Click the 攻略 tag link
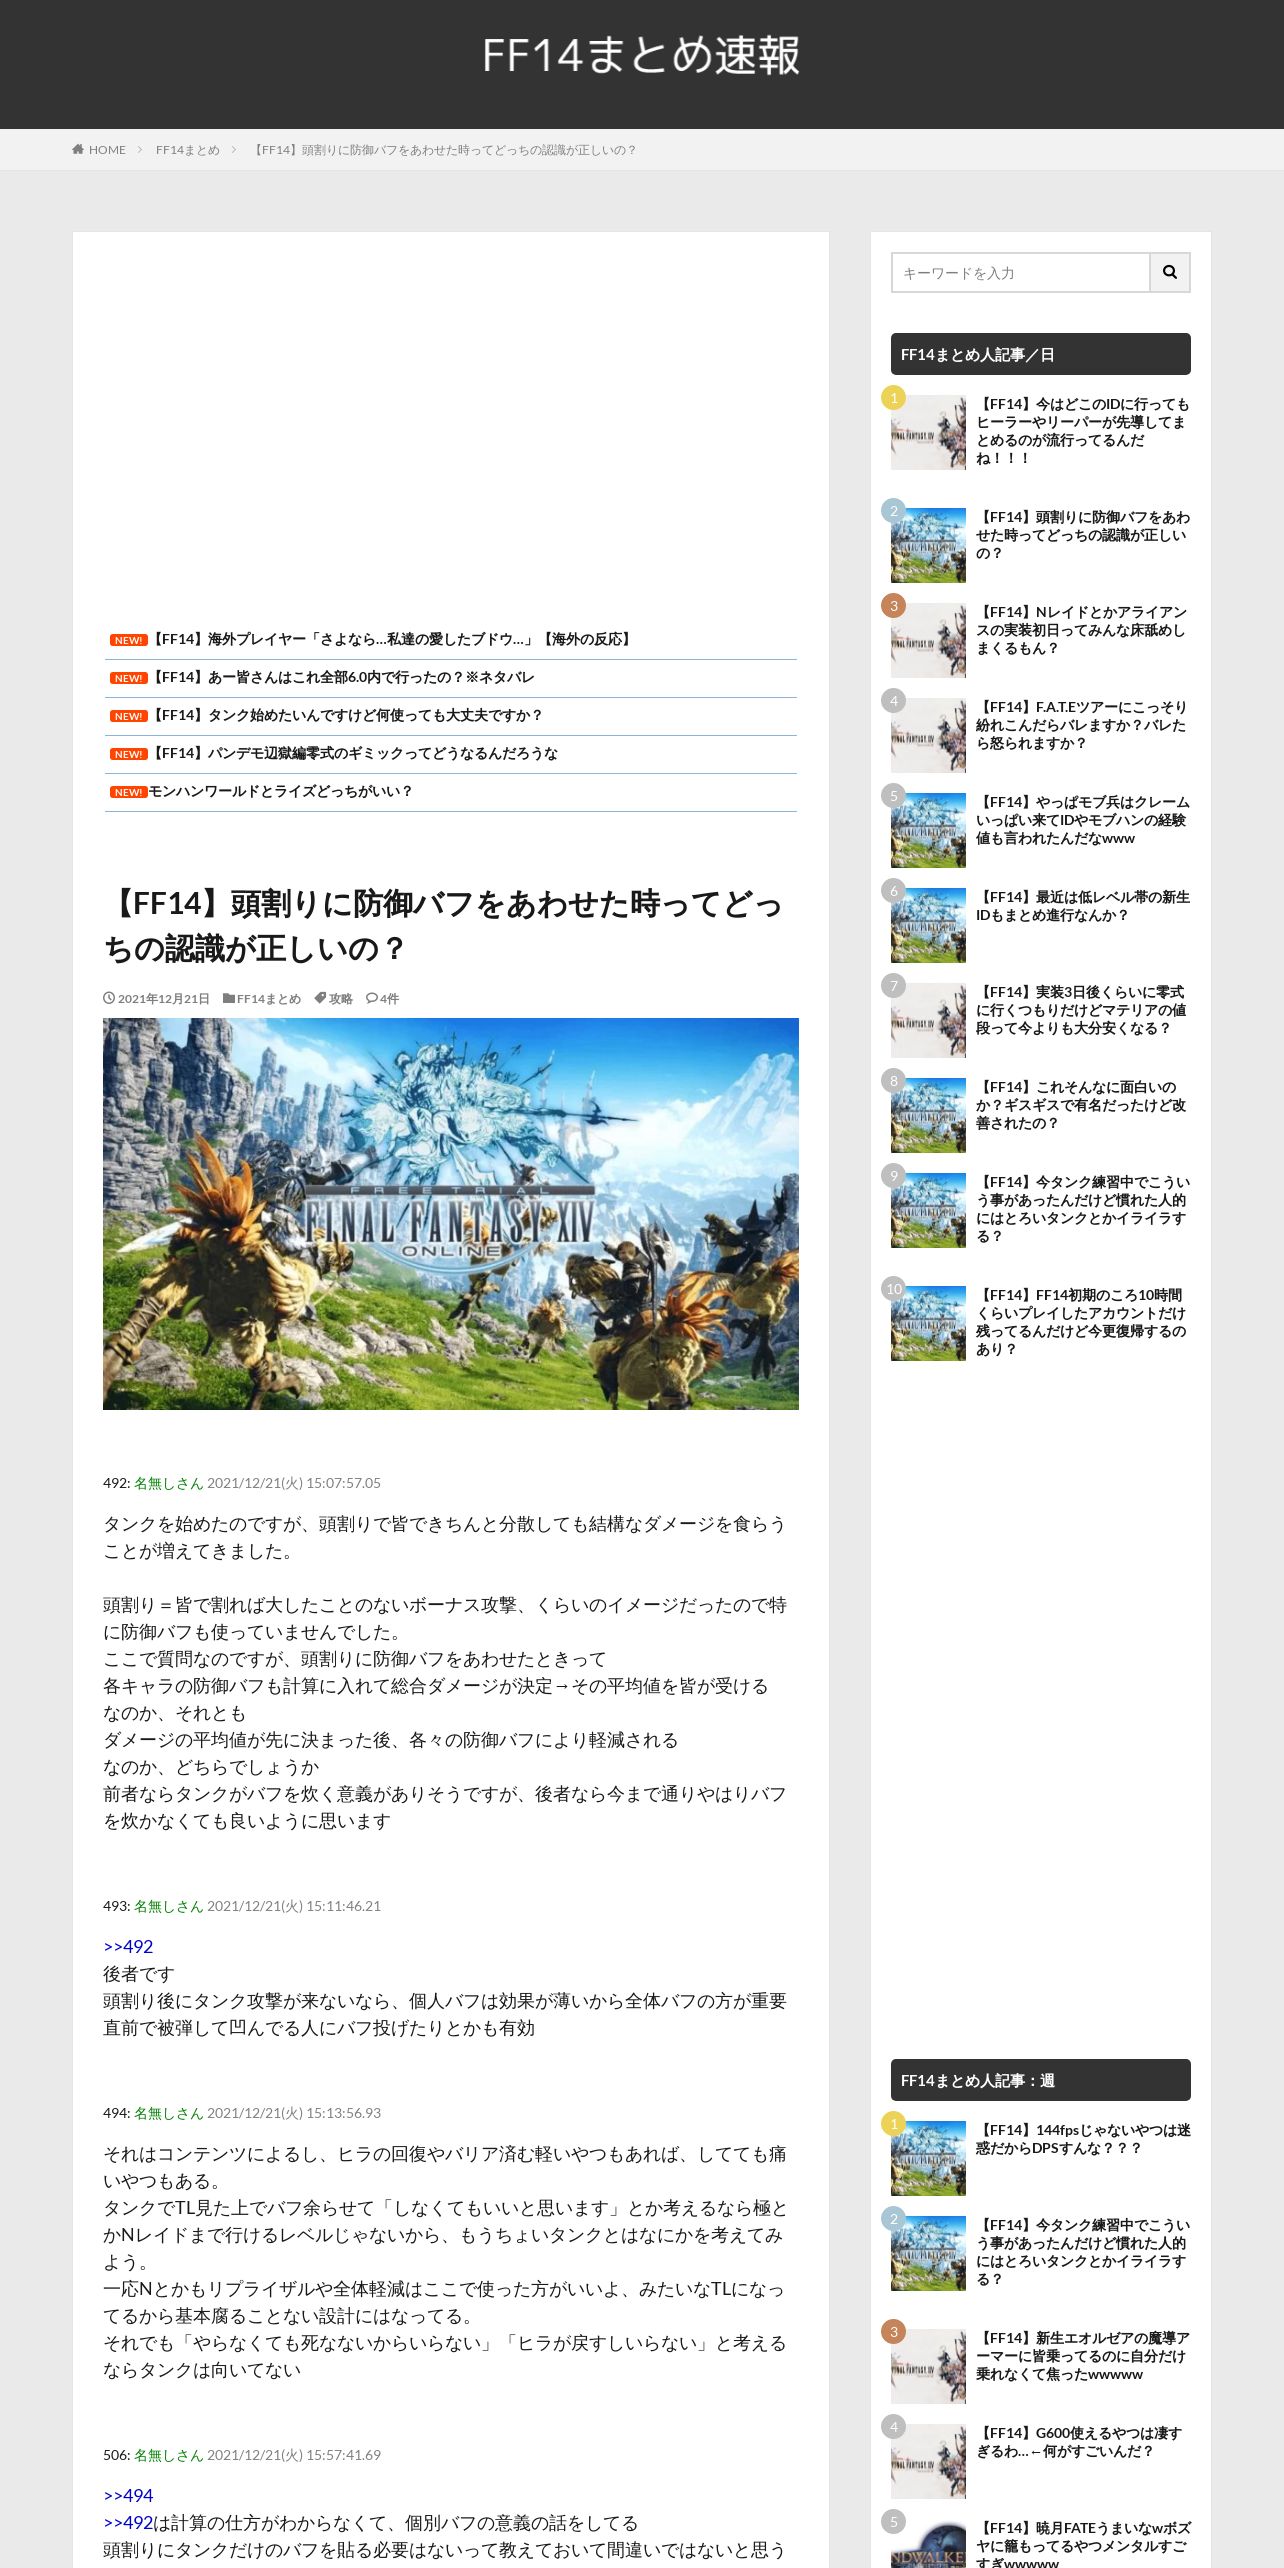1284x2568 pixels. pyautogui.click(x=341, y=998)
